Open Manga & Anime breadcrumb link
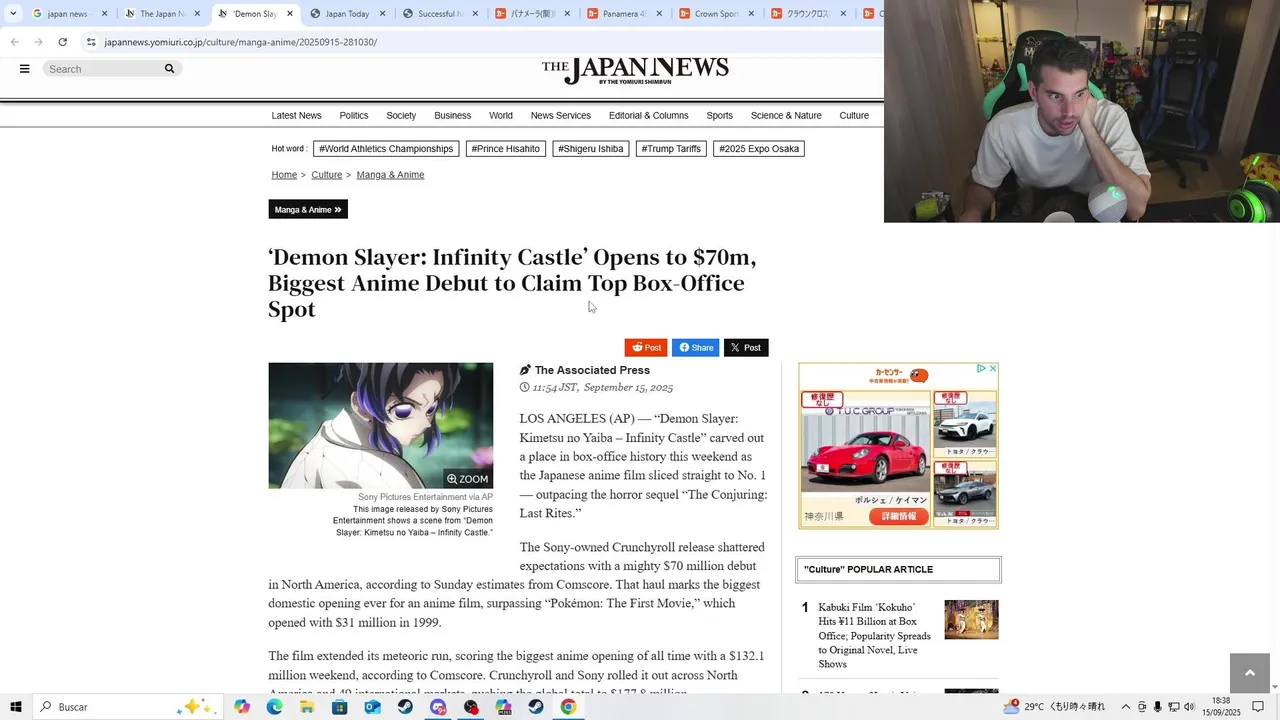Screen dimensions: 1280x720 [x=390, y=175]
